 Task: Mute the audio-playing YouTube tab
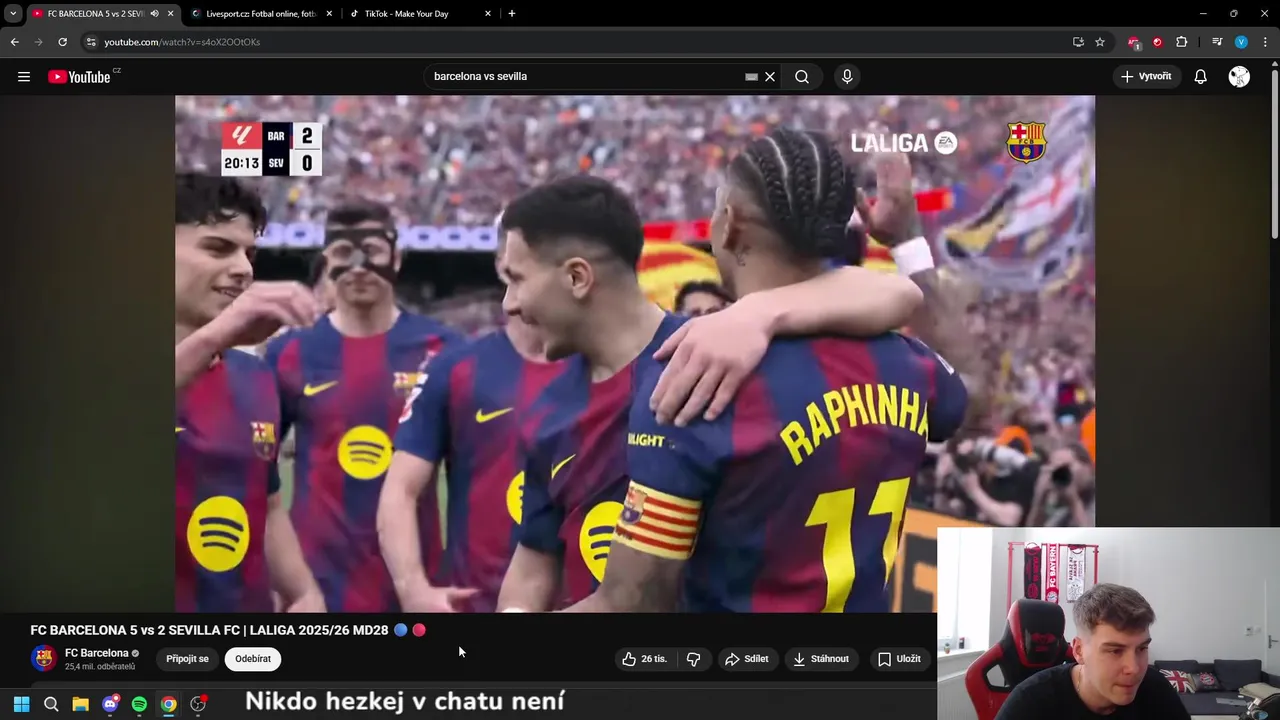coord(154,14)
